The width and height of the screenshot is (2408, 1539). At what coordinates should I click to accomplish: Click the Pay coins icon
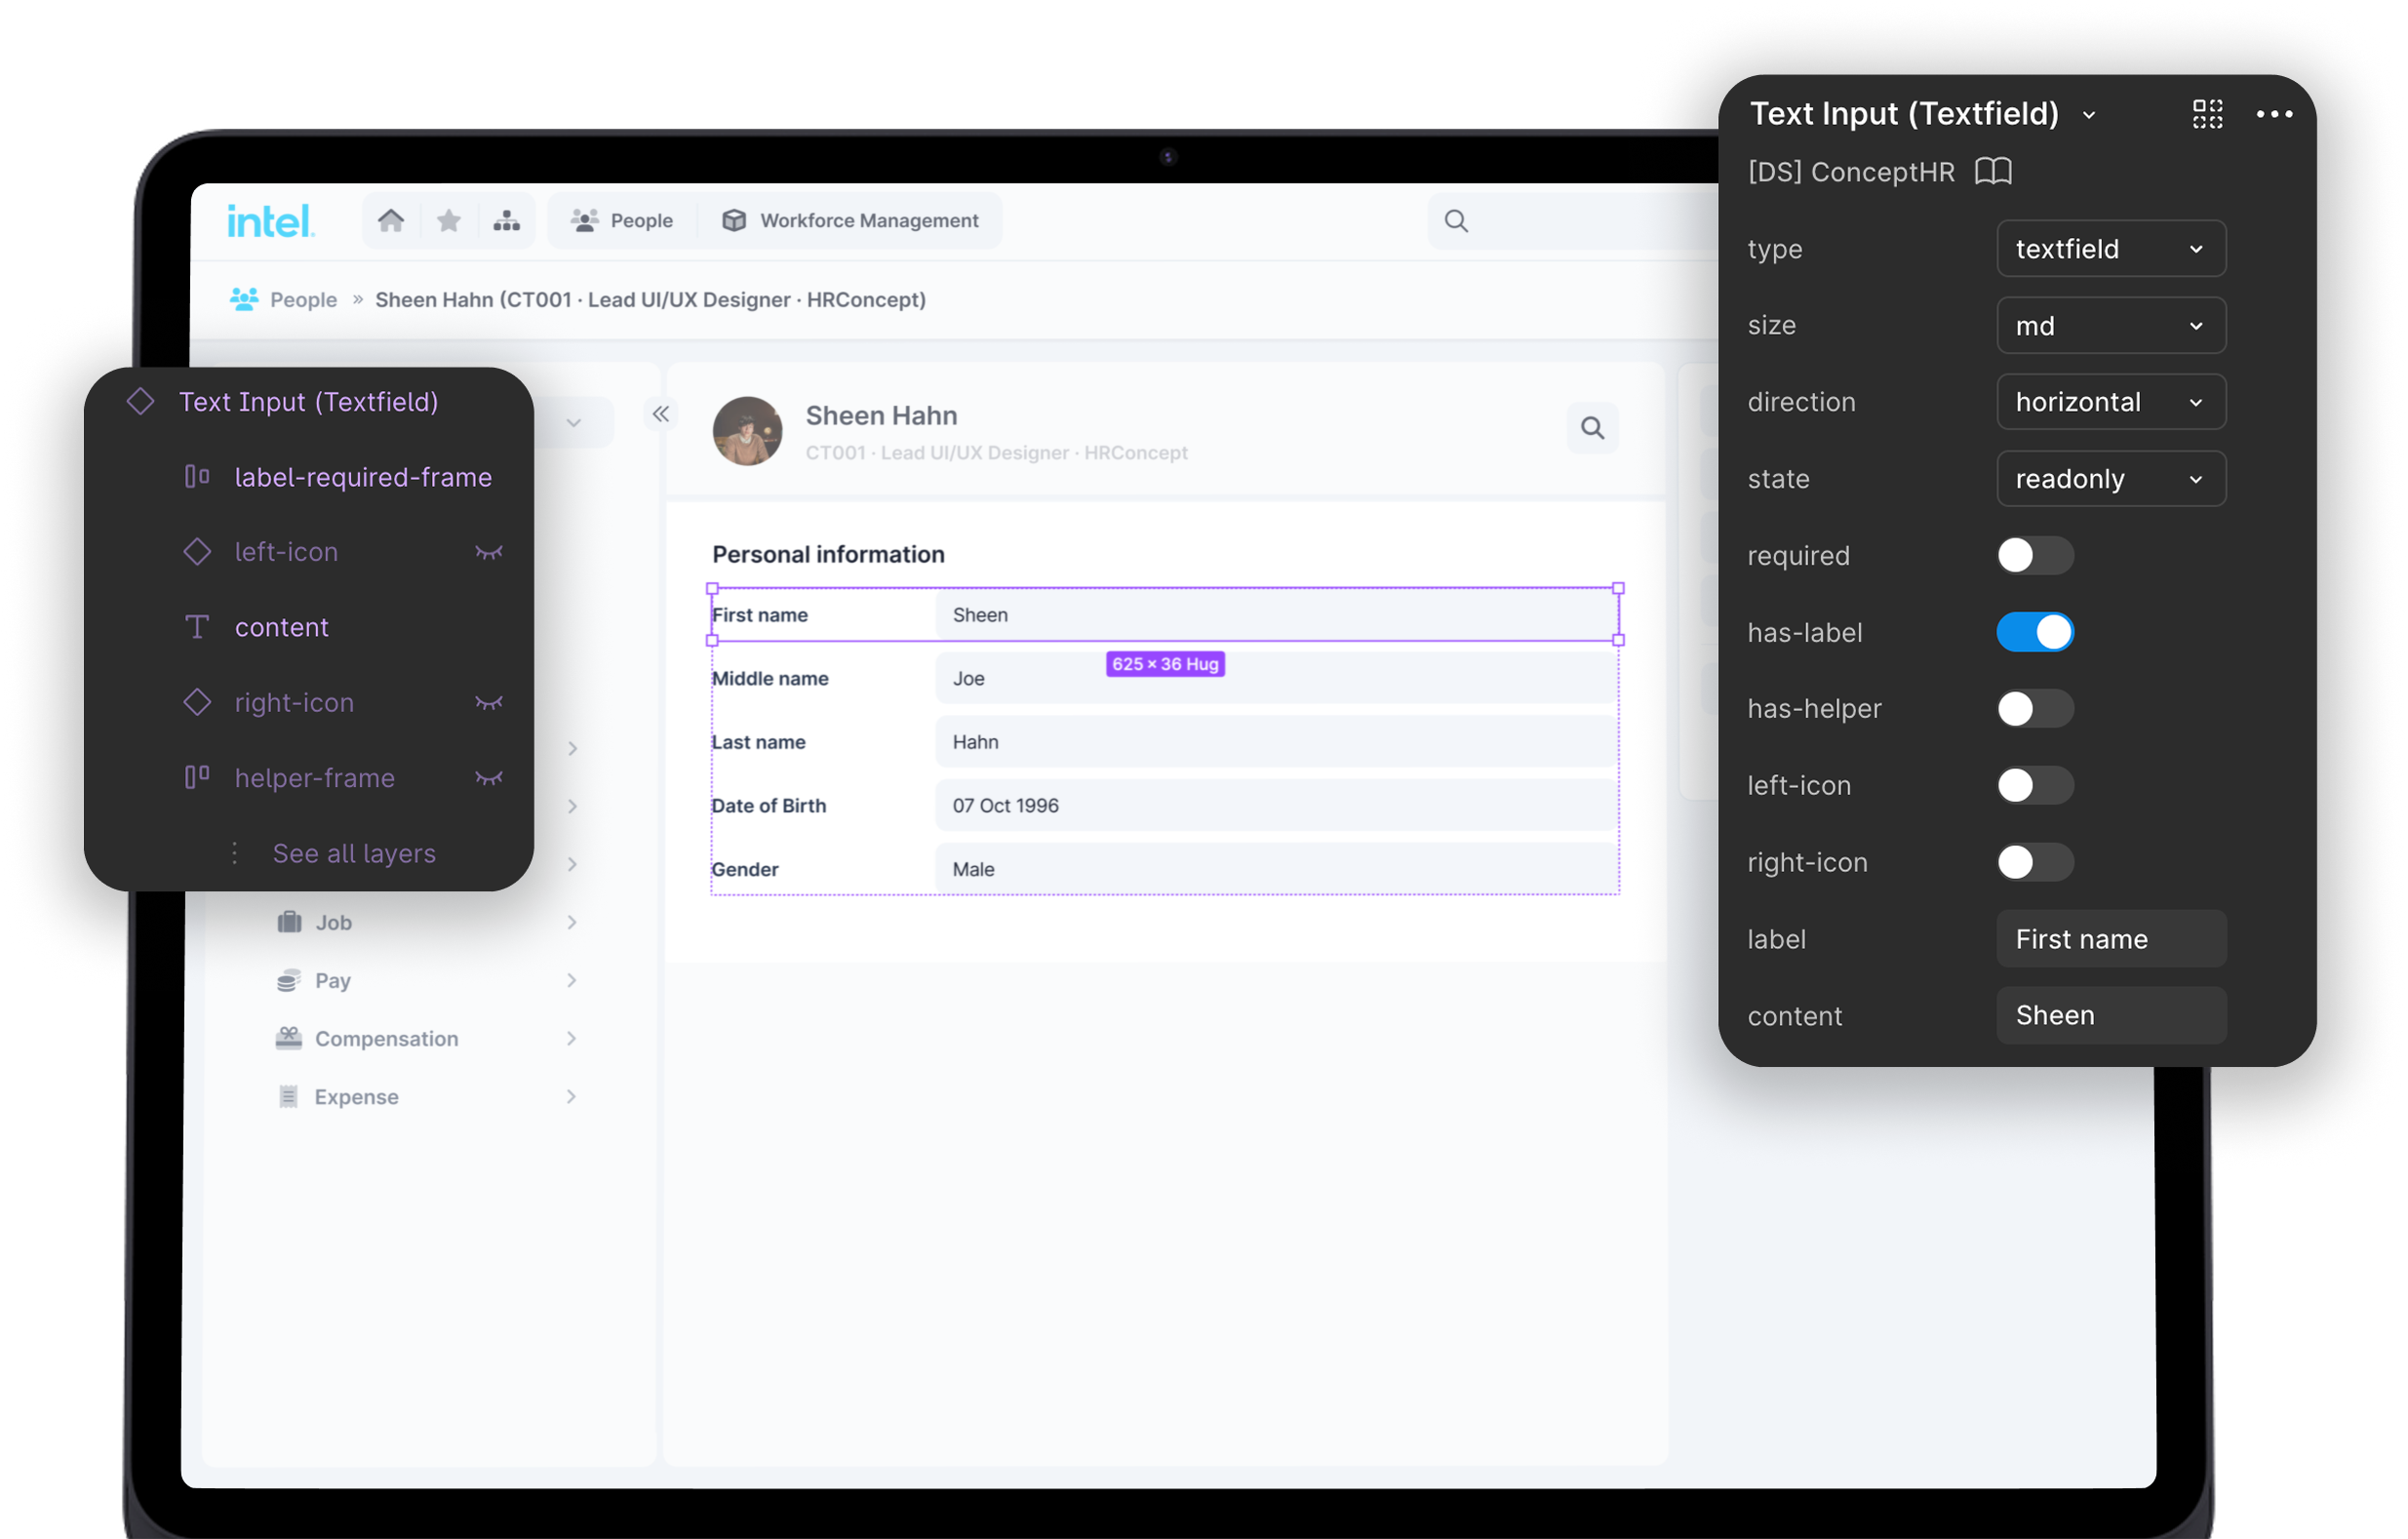click(289, 980)
